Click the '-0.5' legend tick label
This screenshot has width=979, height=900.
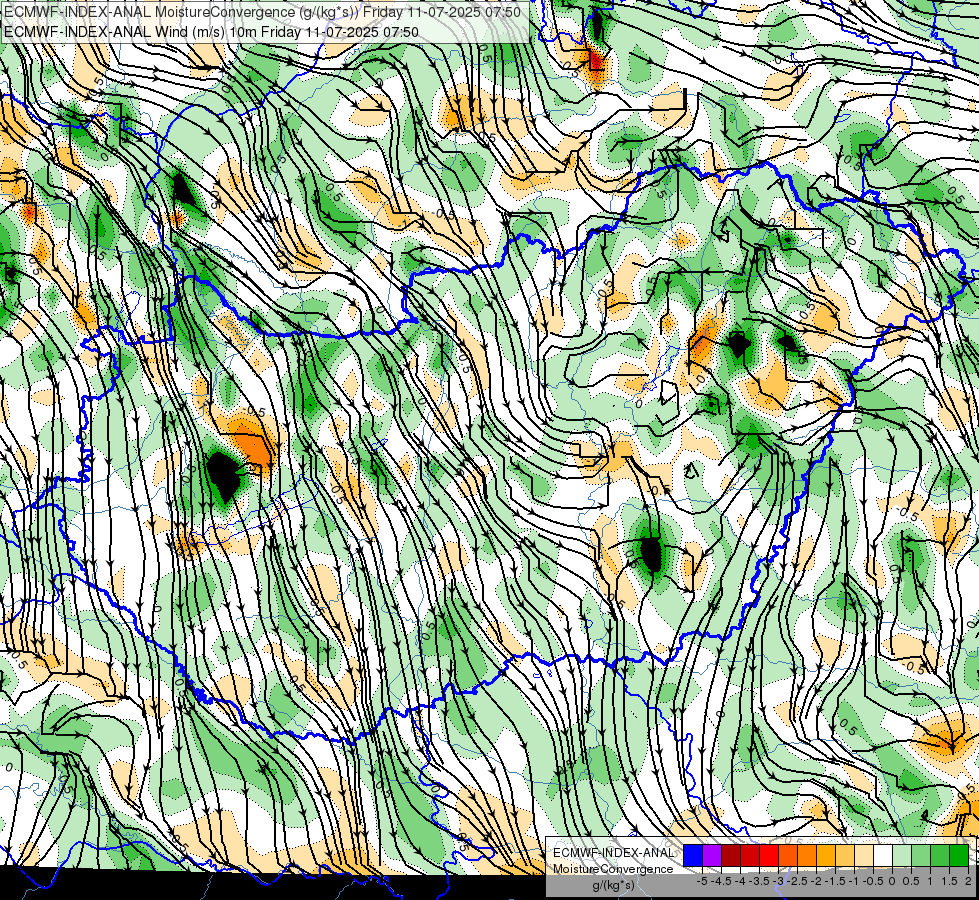pyautogui.click(x=873, y=881)
